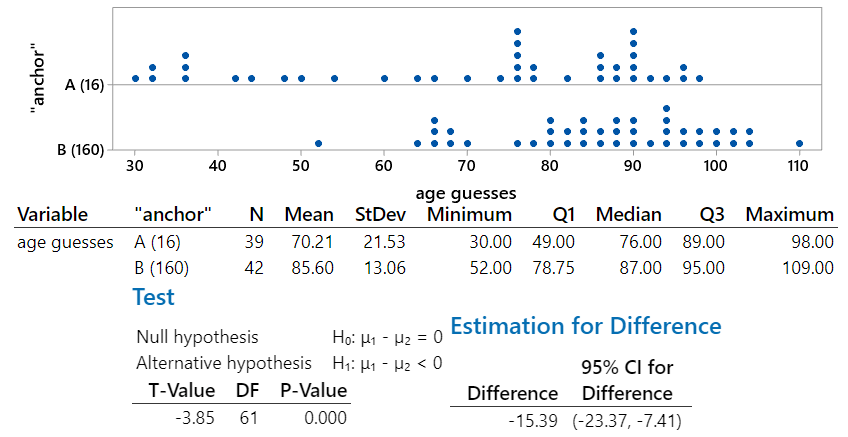Image resolution: width=848 pixels, height=437 pixels.
Task: Click the Median column header
Action: 628,214
